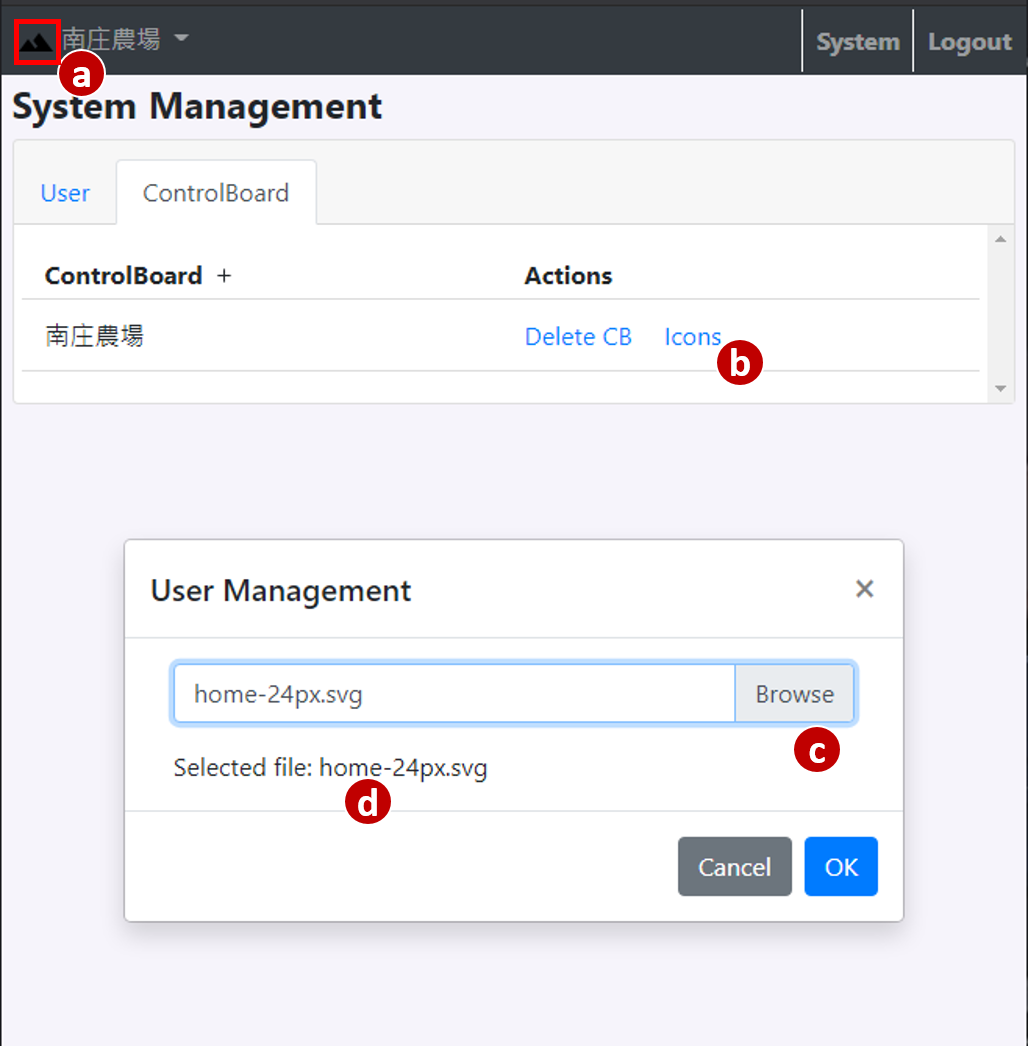1028x1046 pixels.
Task: Click the Browse button
Action: click(x=794, y=694)
